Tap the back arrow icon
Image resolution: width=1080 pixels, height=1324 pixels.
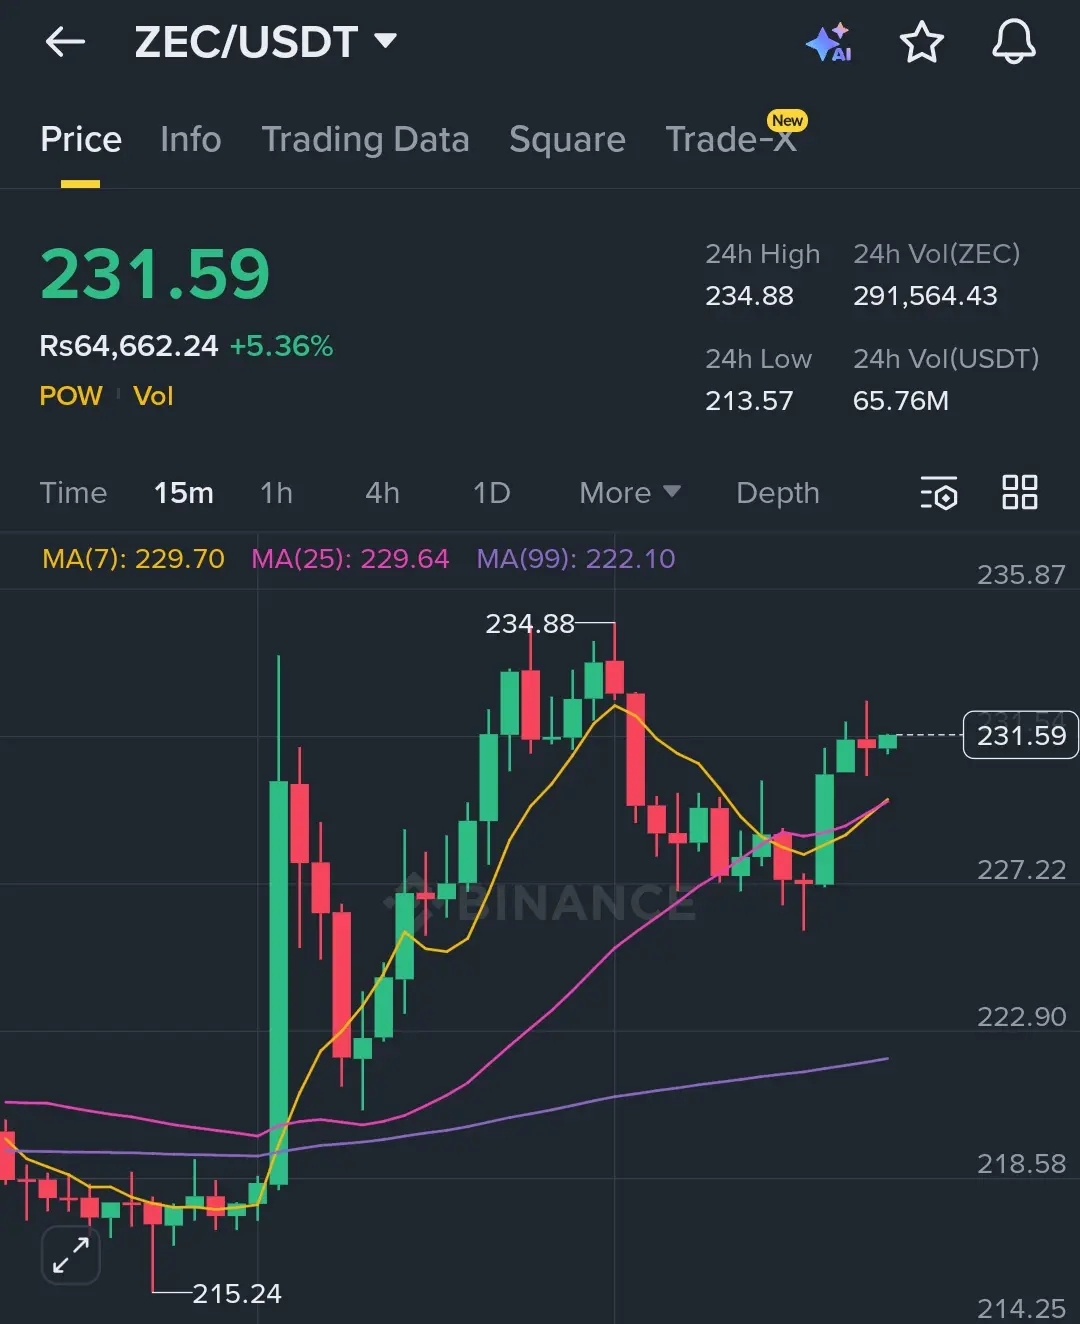pos(66,42)
